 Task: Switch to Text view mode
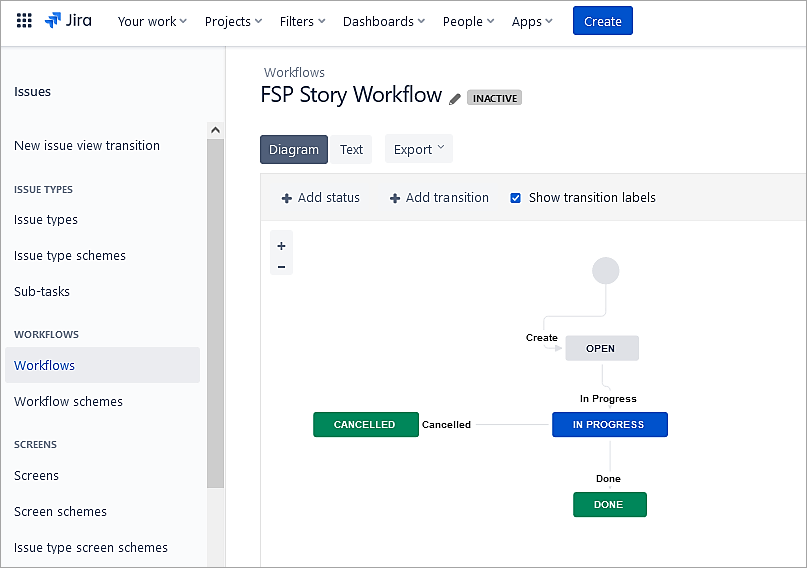351,150
